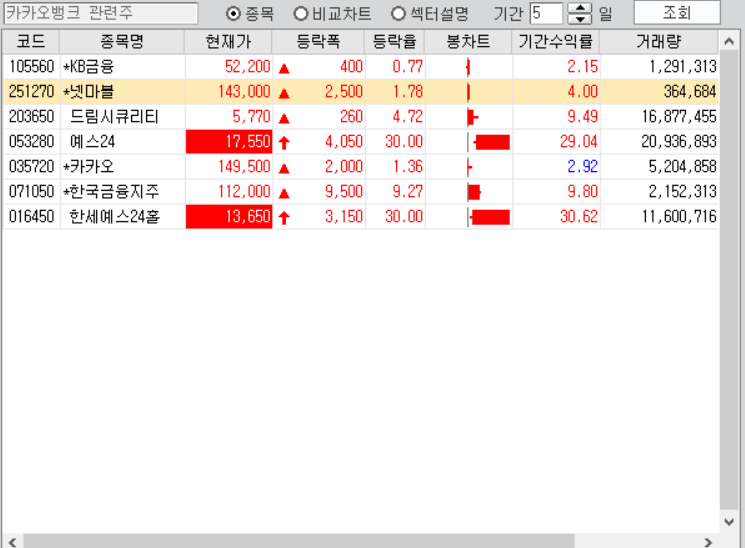Click the candlestick chart for 예스24
The height and width of the screenshot is (548, 745).
(488, 142)
